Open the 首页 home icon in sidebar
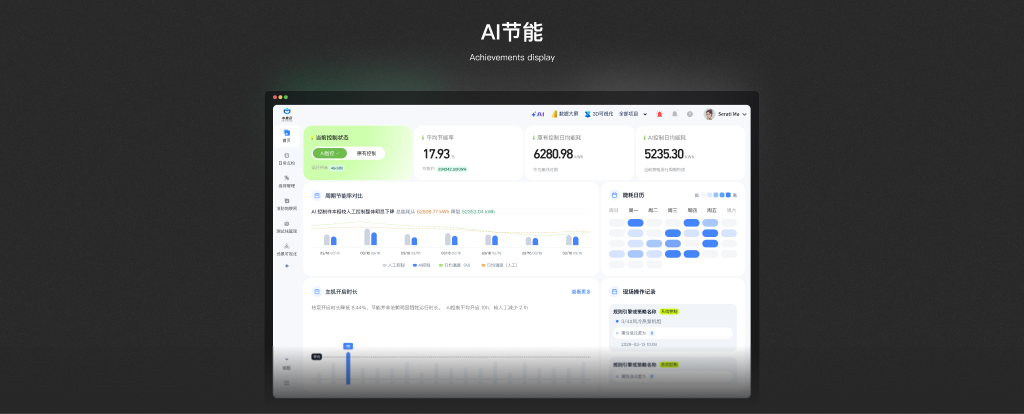Viewport: 1024px width, 414px height. click(287, 133)
